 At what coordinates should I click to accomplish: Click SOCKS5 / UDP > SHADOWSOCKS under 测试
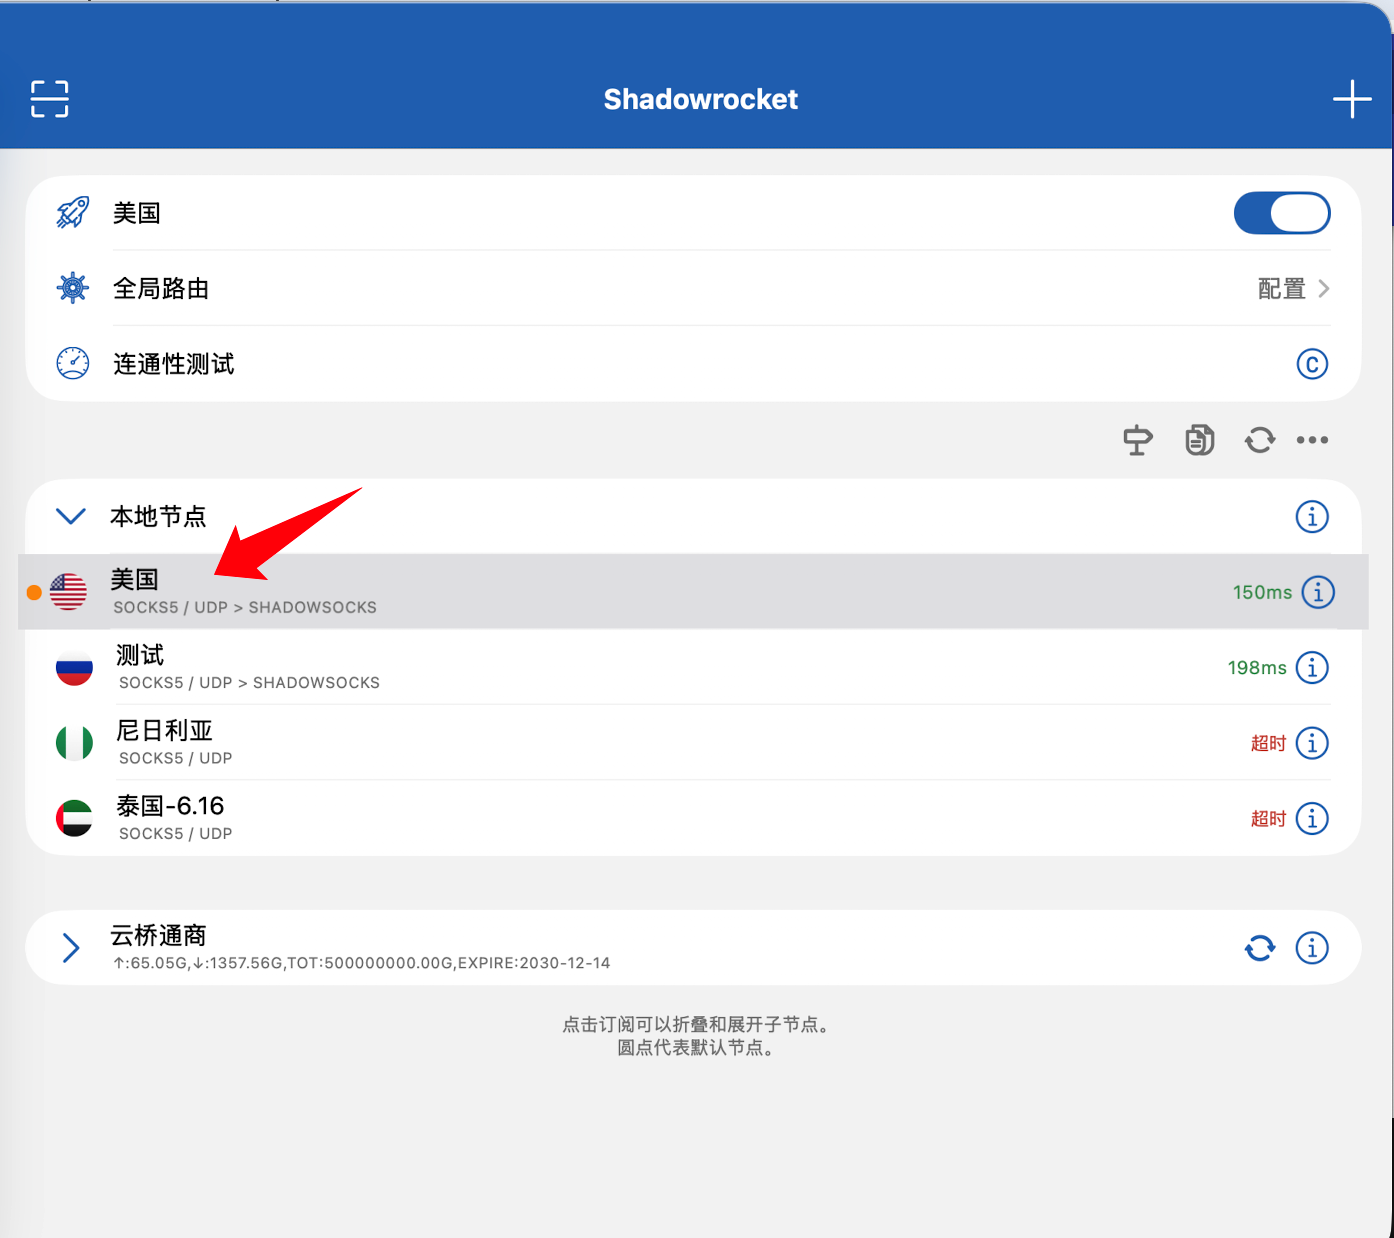coord(249,683)
